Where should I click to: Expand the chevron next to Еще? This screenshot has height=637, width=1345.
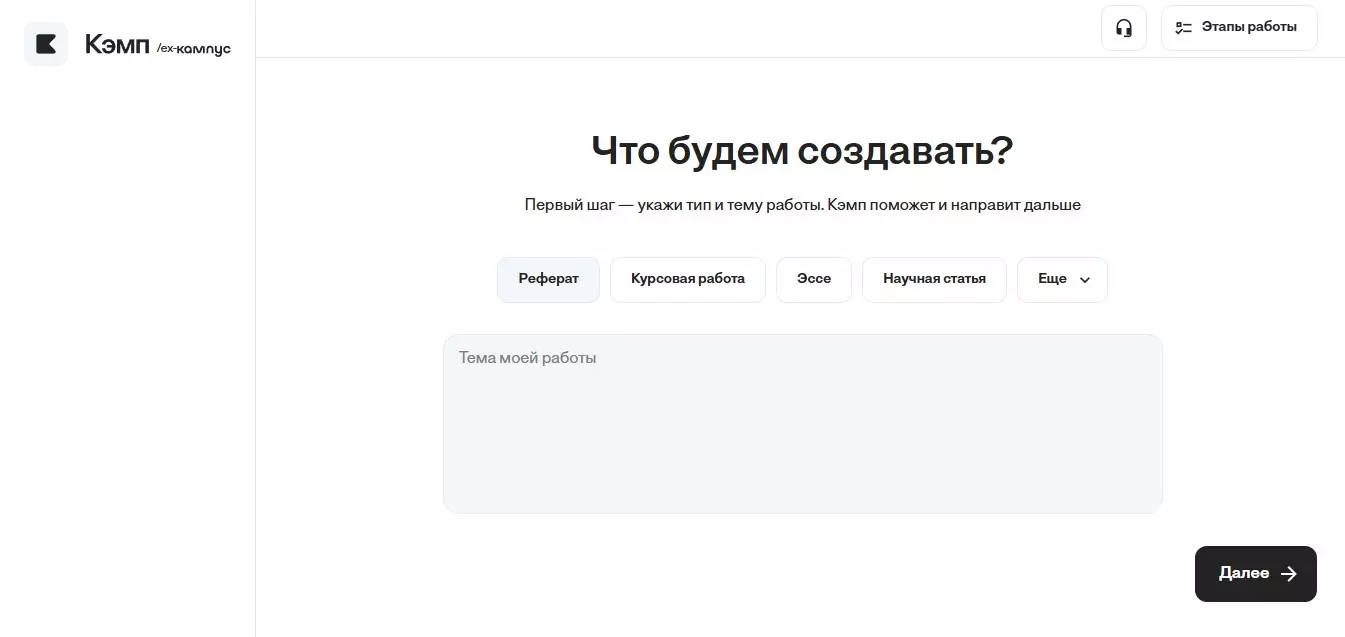[1085, 280]
